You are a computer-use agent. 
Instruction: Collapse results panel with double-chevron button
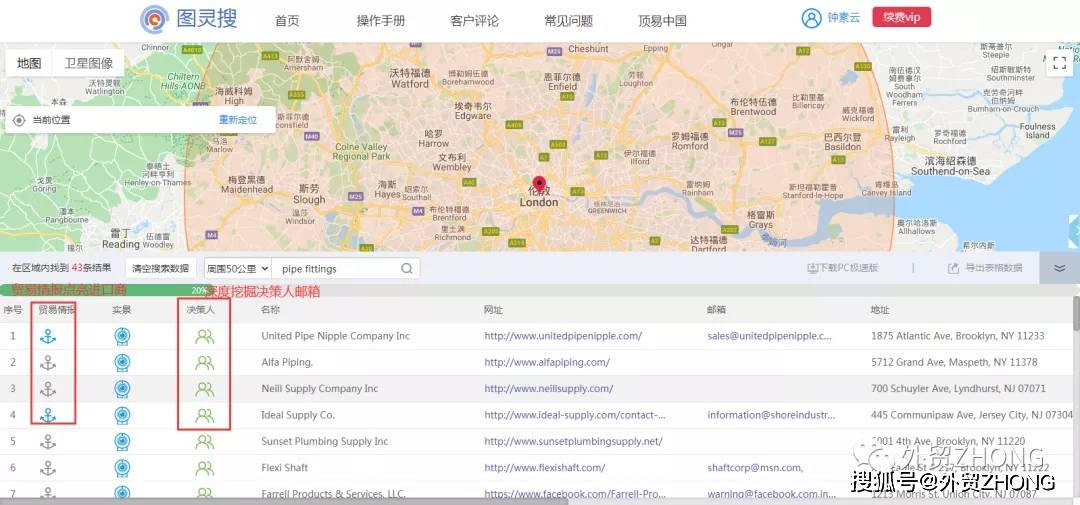click(x=1059, y=268)
